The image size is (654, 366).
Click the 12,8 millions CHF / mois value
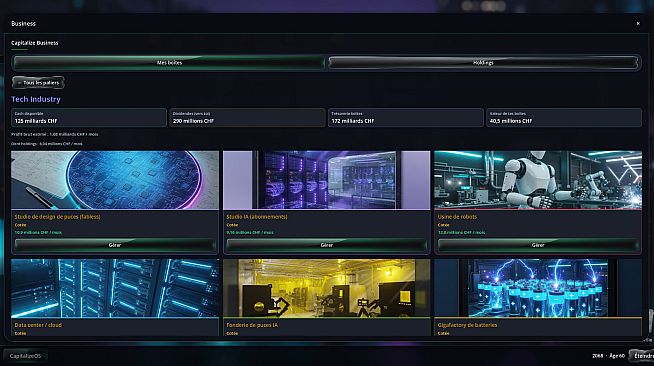tap(461, 233)
